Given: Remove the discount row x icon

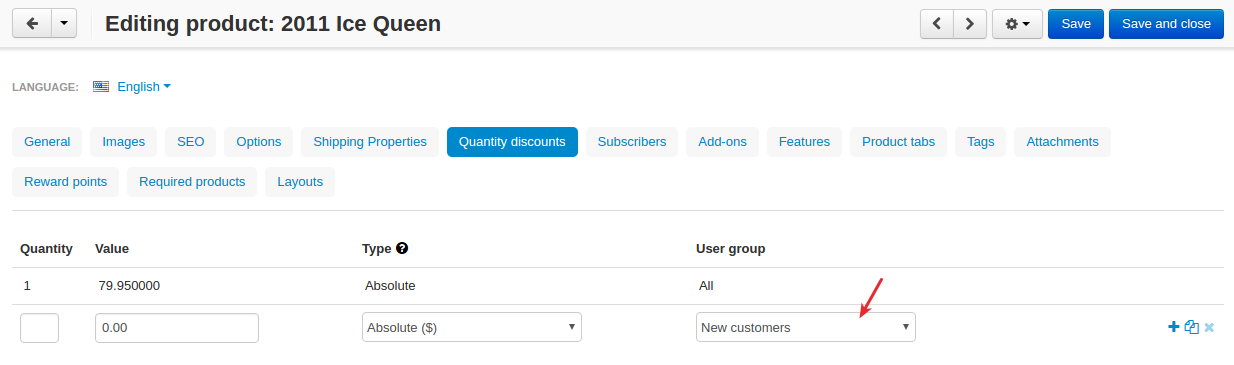Looking at the screenshot, I should point(1209,327).
